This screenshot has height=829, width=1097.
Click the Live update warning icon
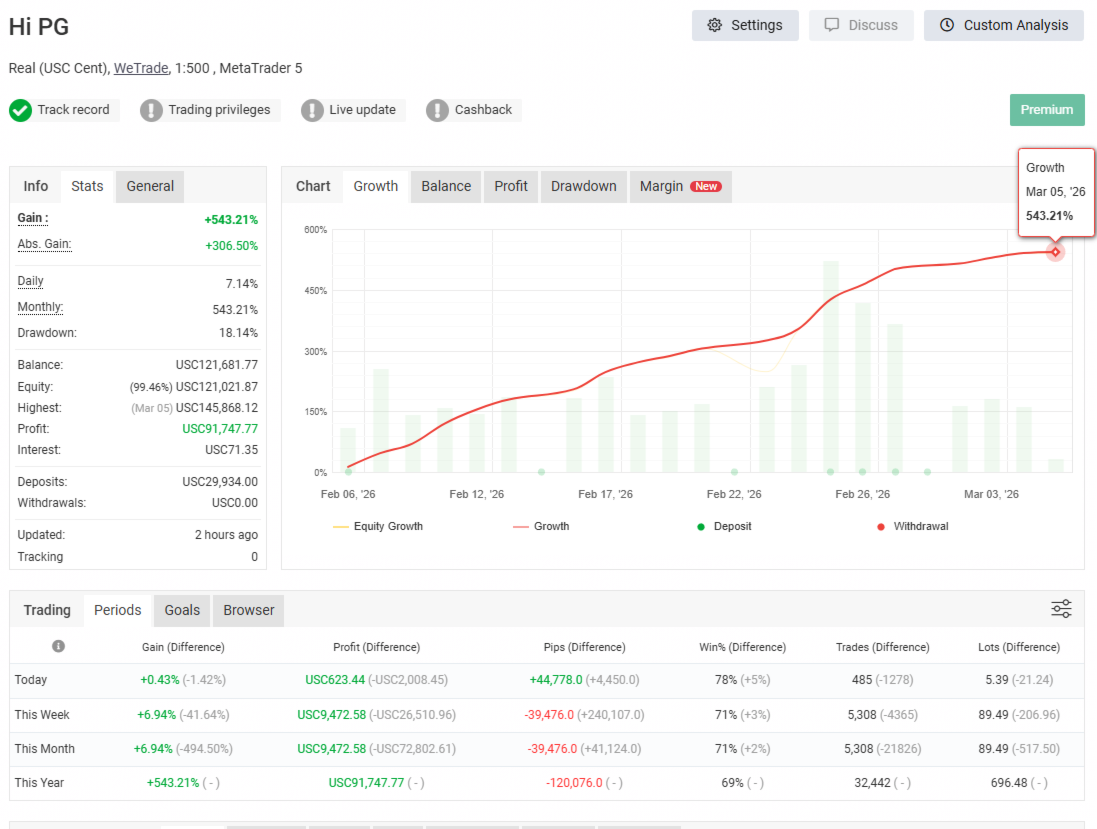pos(312,110)
